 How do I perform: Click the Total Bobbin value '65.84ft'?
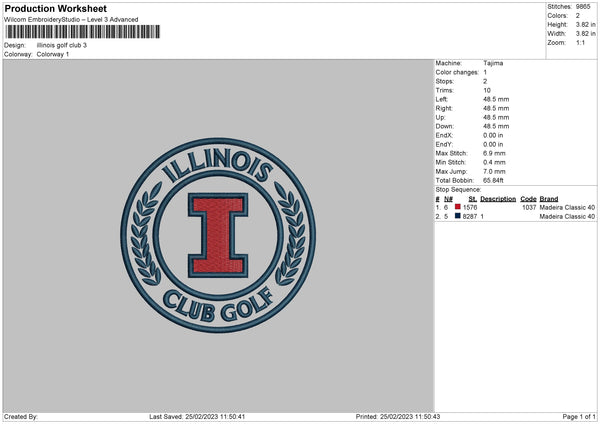493,181
